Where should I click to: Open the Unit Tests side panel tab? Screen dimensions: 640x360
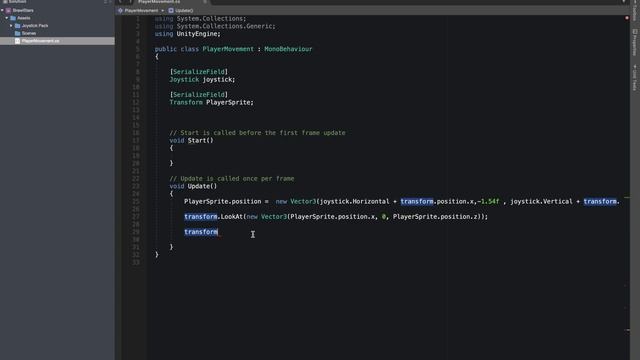(635, 78)
